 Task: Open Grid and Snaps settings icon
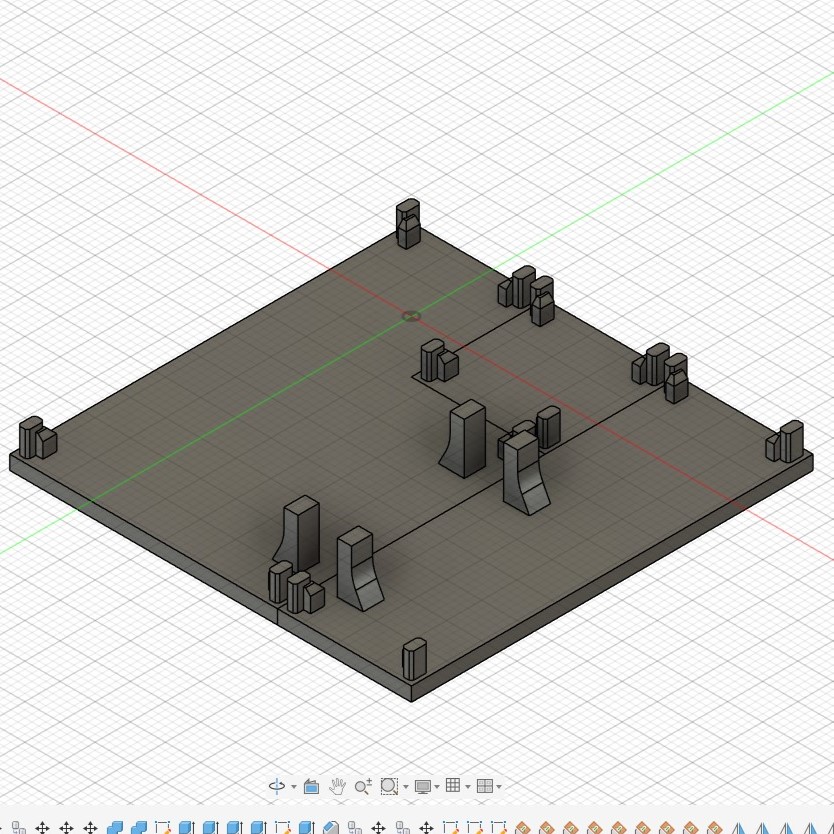453,786
